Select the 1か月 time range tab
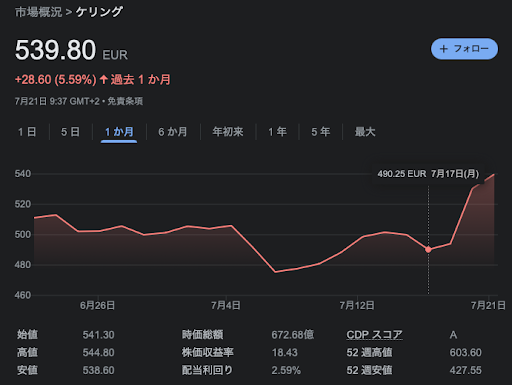The height and width of the screenshot is (385, 512). tap(119, 132)
